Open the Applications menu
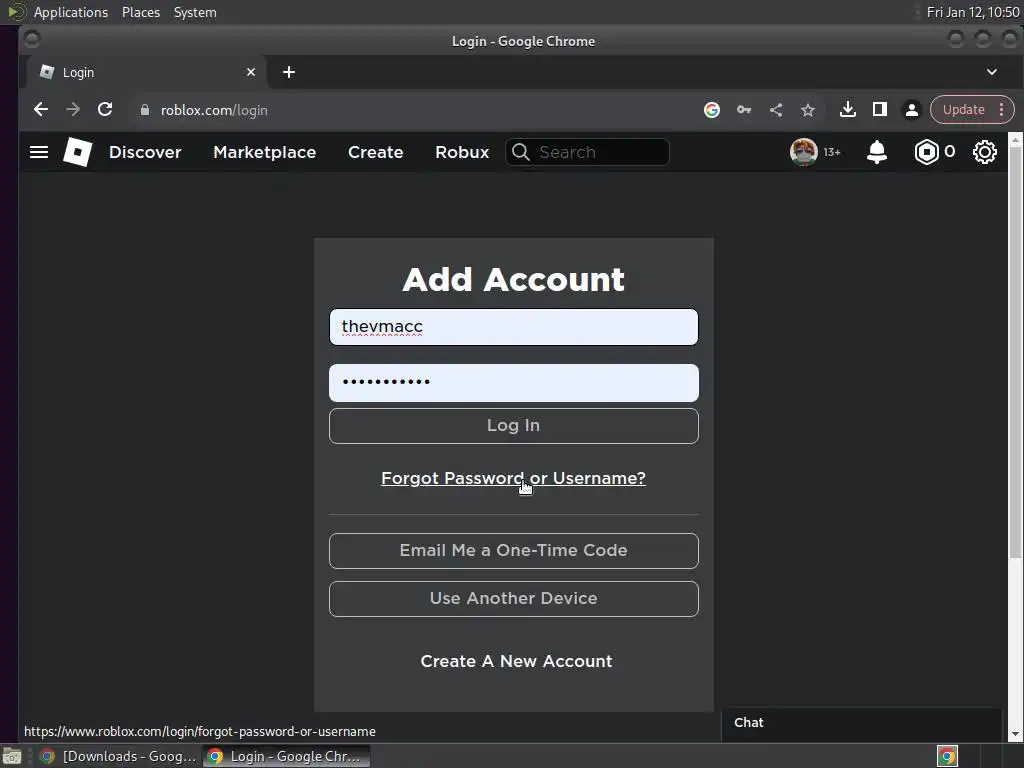Viewport: 1024px width, 768px height. [x=71, y=12]
